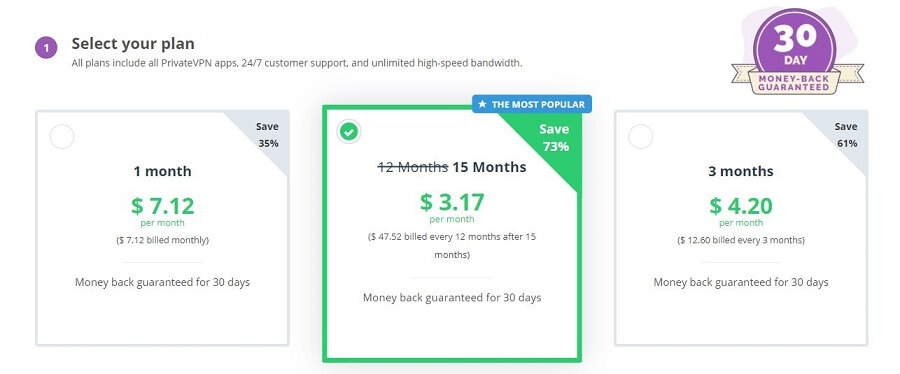The image size is (900, 374).
Task: Select the 3 months plan radio button
Action: point(641,137)
